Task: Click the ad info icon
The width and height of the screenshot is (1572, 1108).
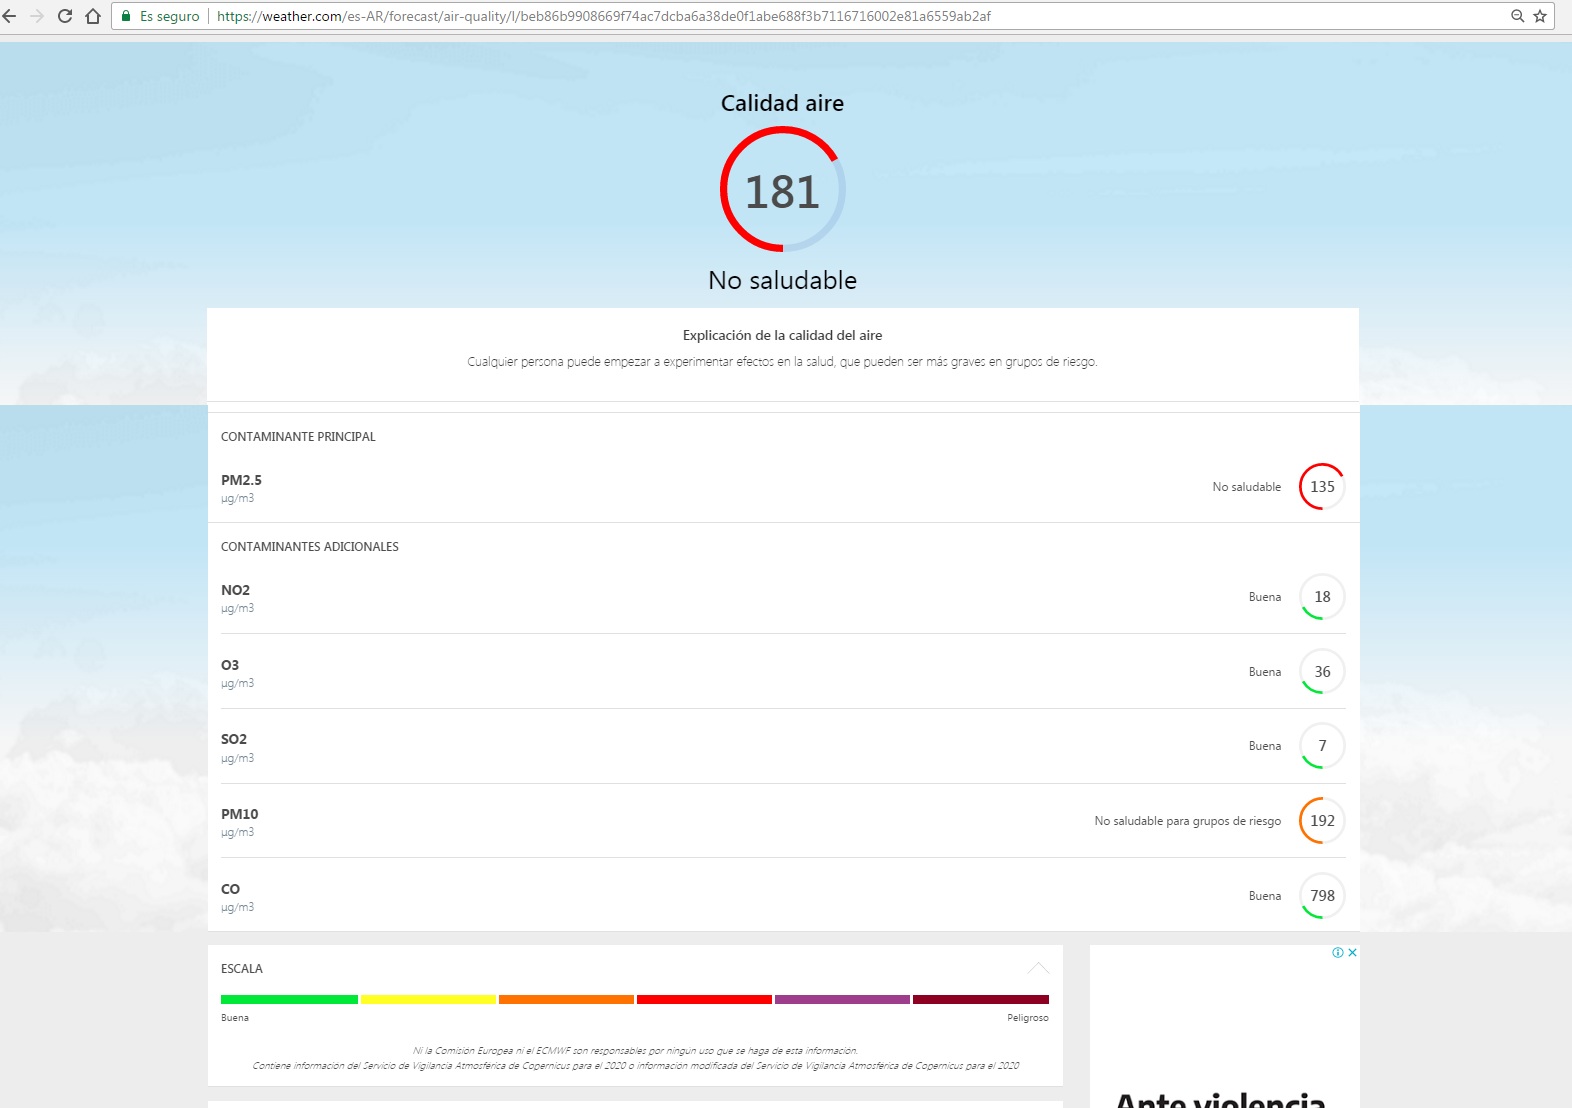Action: pyautogui.click(x=1337, y=953)
